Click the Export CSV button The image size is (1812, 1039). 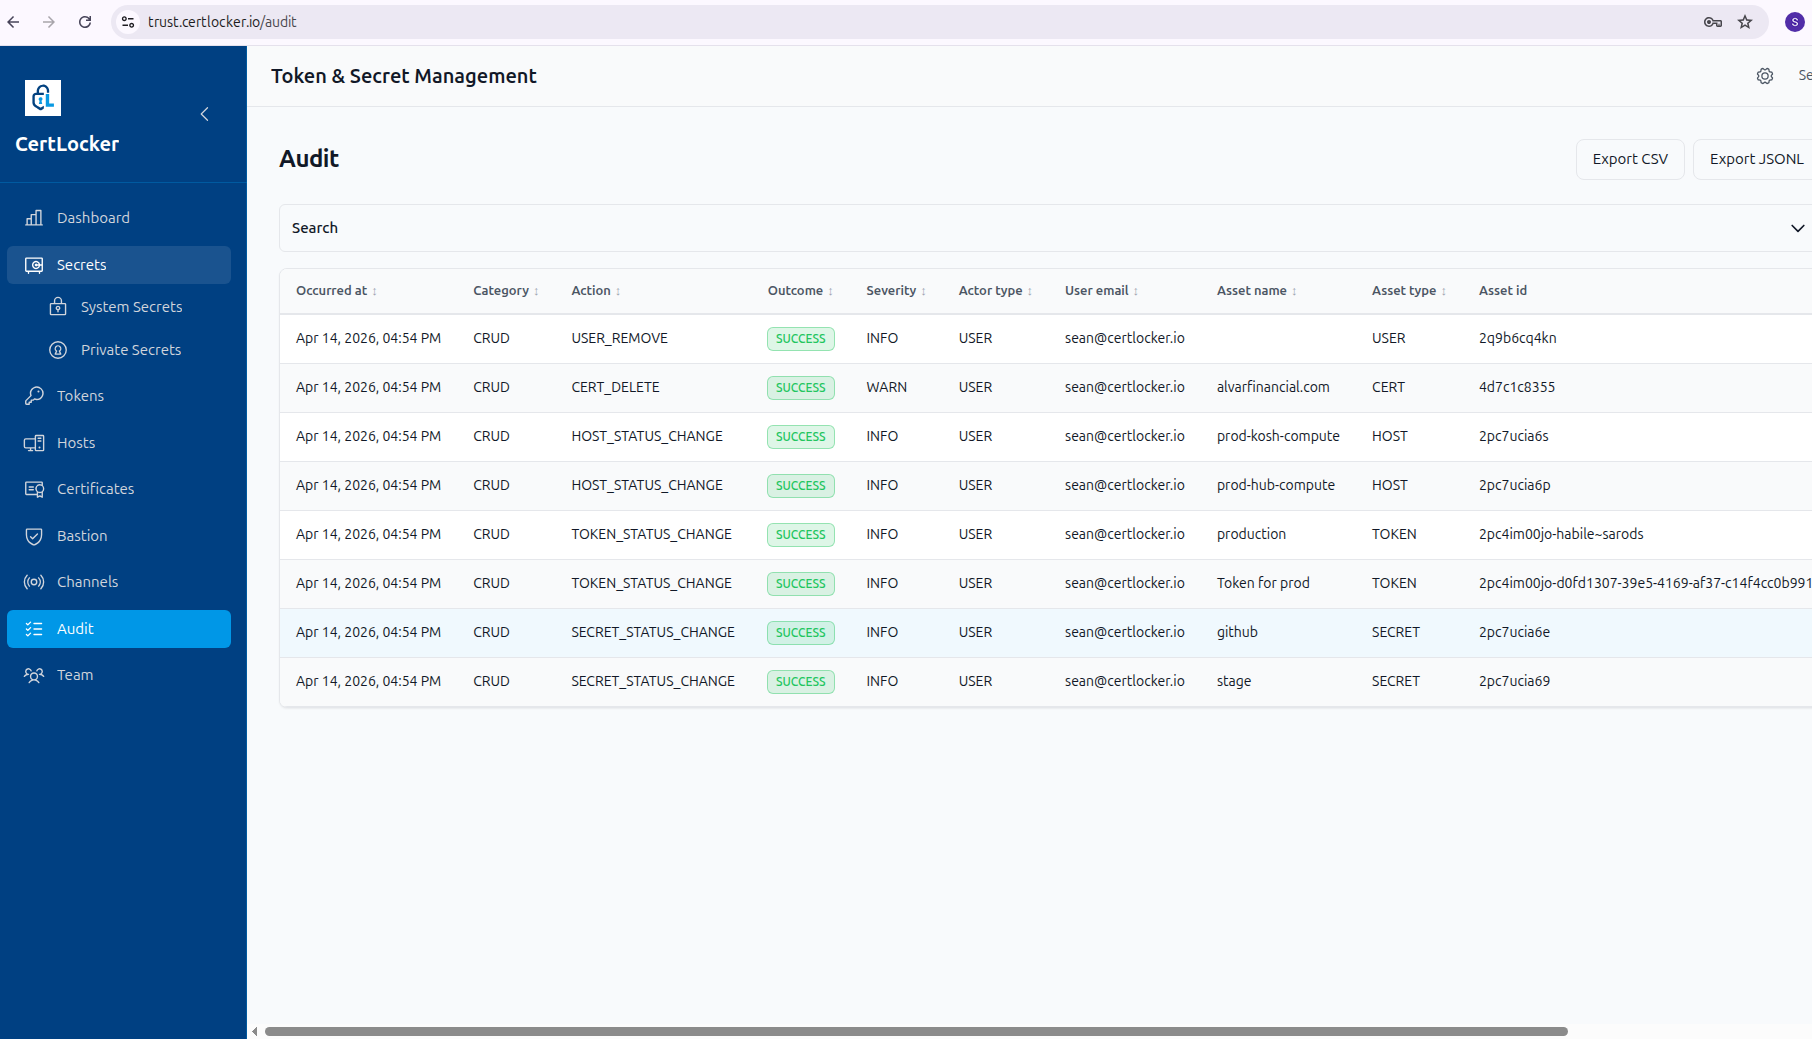click(1630, 159)
